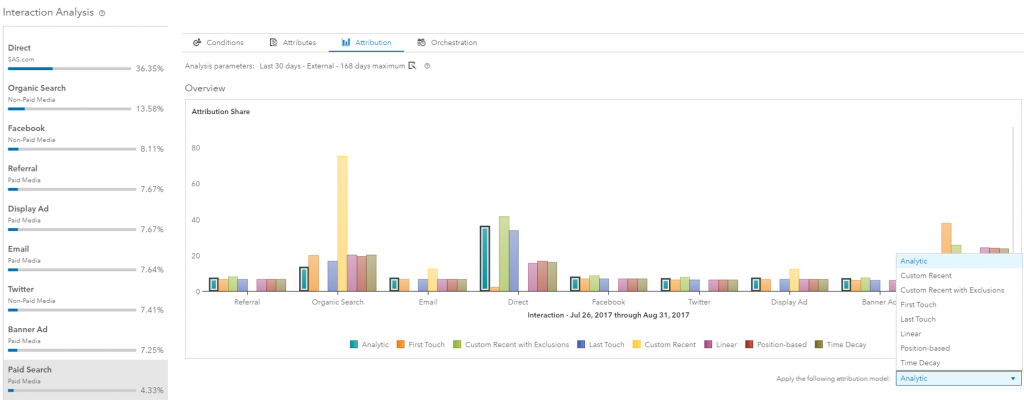Click the Orchestration tab icon

click(422, 43)
